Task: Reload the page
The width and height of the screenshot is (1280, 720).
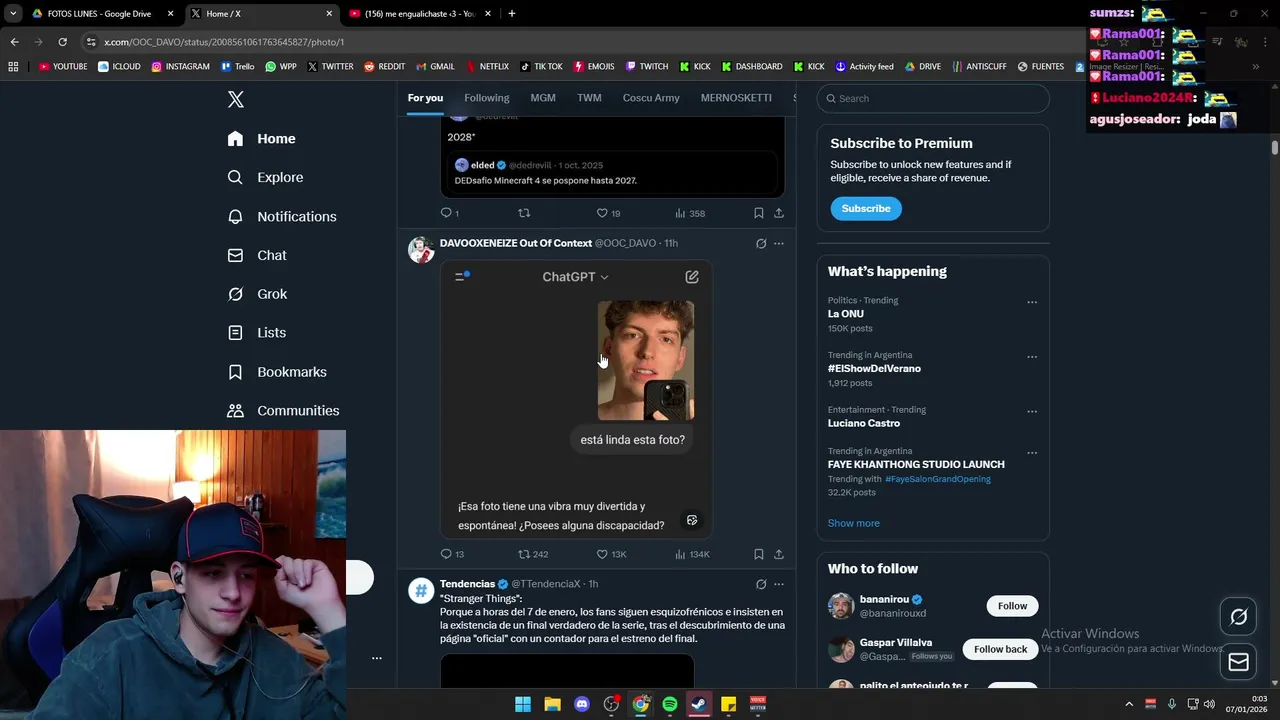Action: (x=62, y=42)
